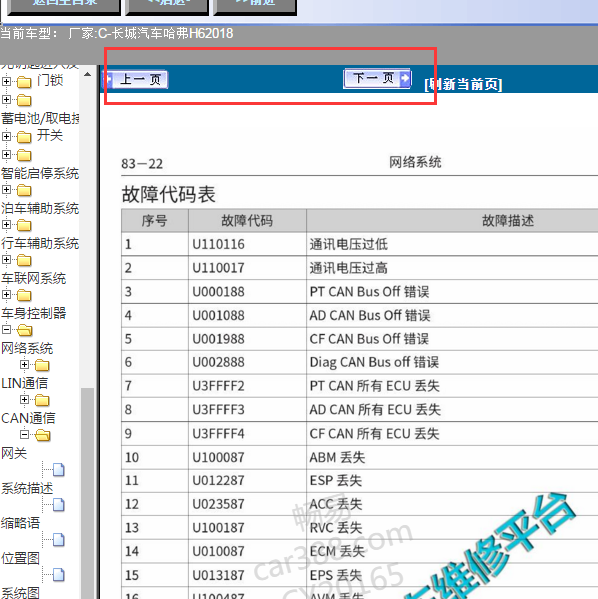Click the folder icon above 泊车辅助系统
Viewport: 598px width, 599px height.
point(24,190)
